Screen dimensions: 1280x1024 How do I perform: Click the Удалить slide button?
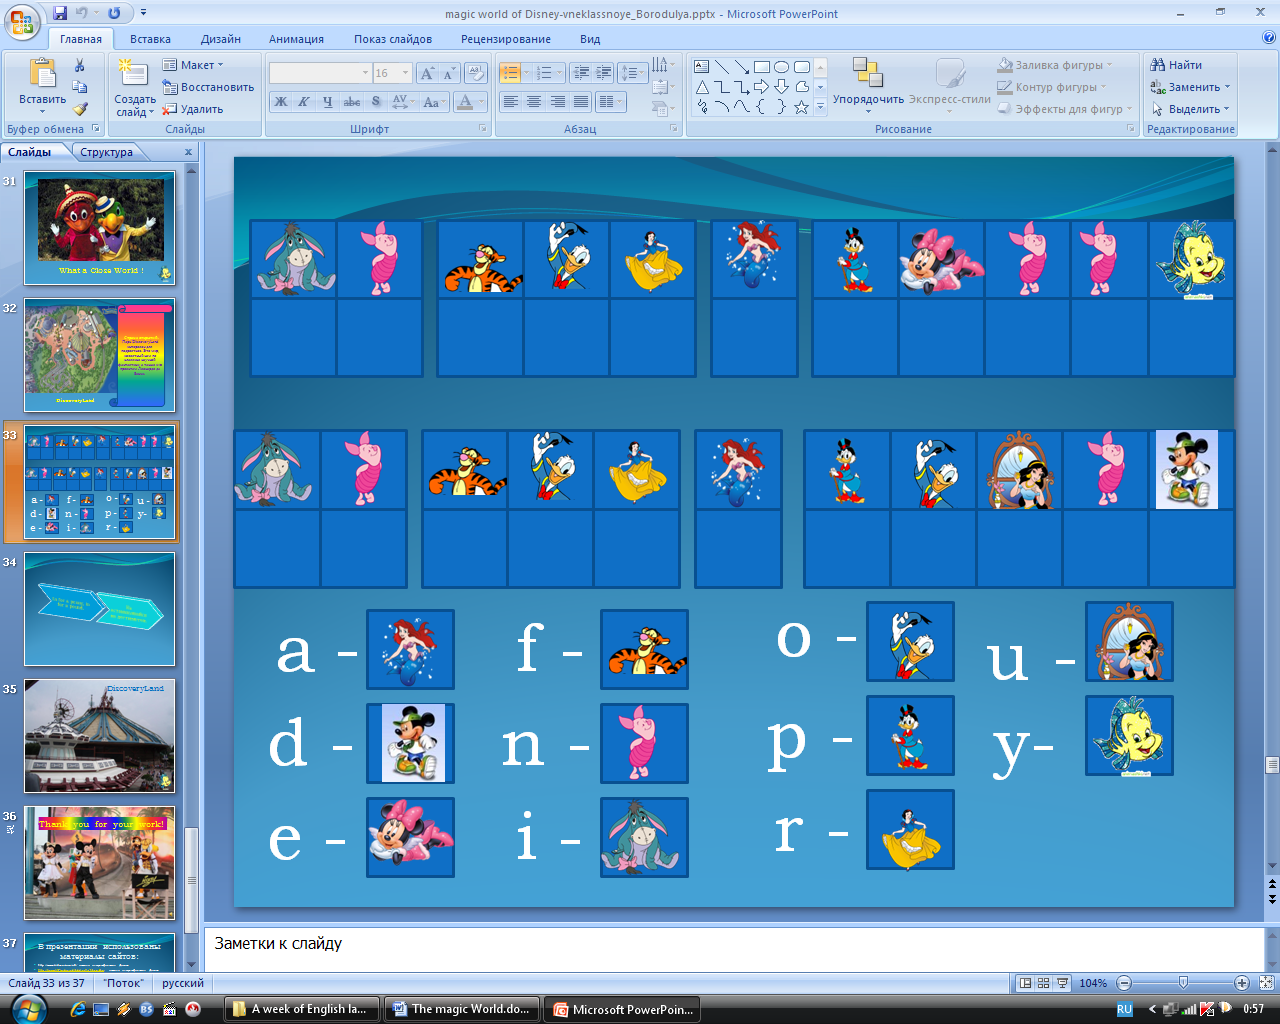[194, 109]
